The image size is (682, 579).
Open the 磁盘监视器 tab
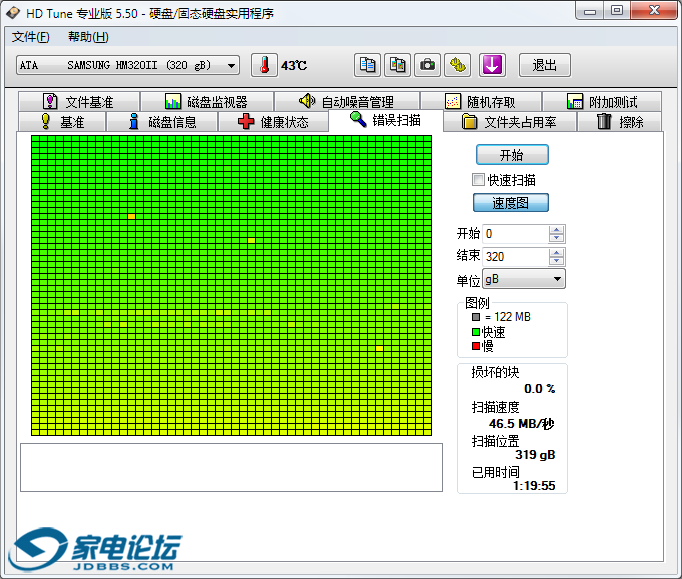(x=207, y=102)
